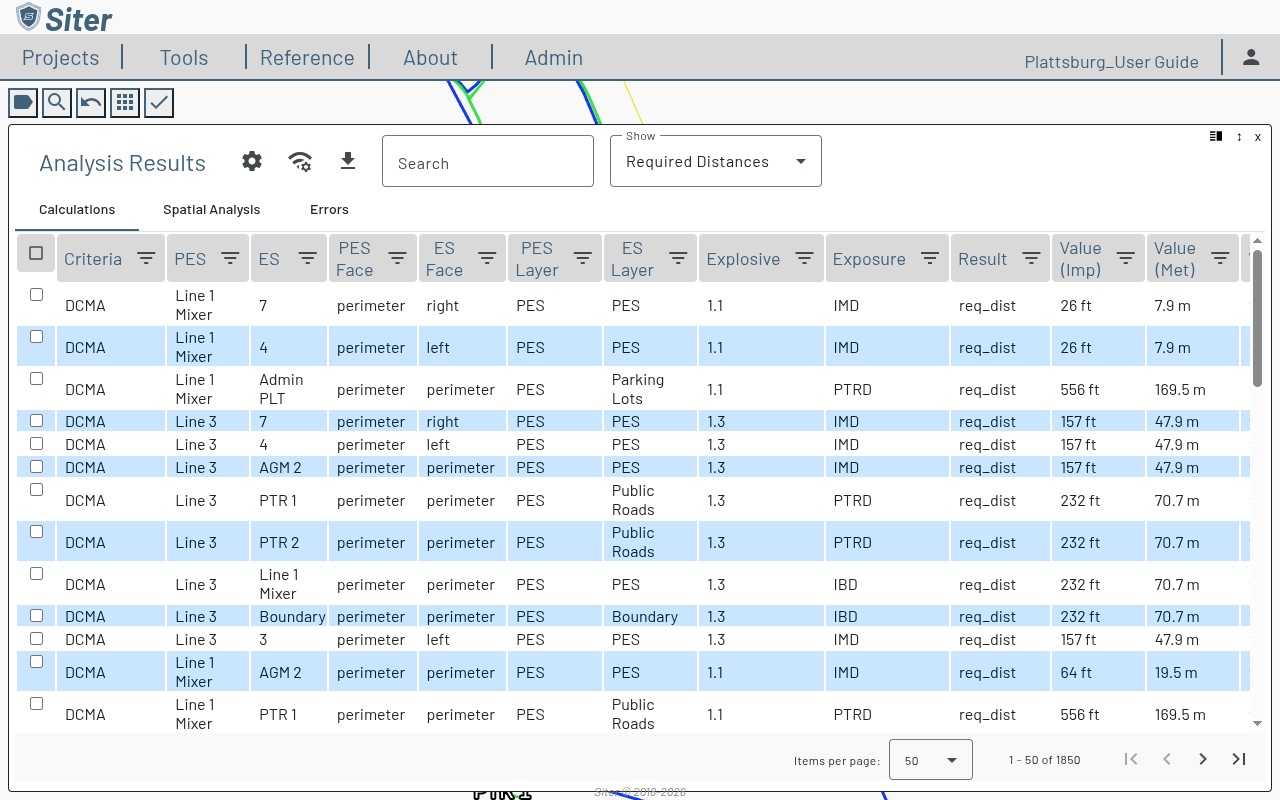Viewport: 1280px width, 800px height.
Task: Check the Line 1 Mixer to 4 row
Action: [x=36, y=337]
